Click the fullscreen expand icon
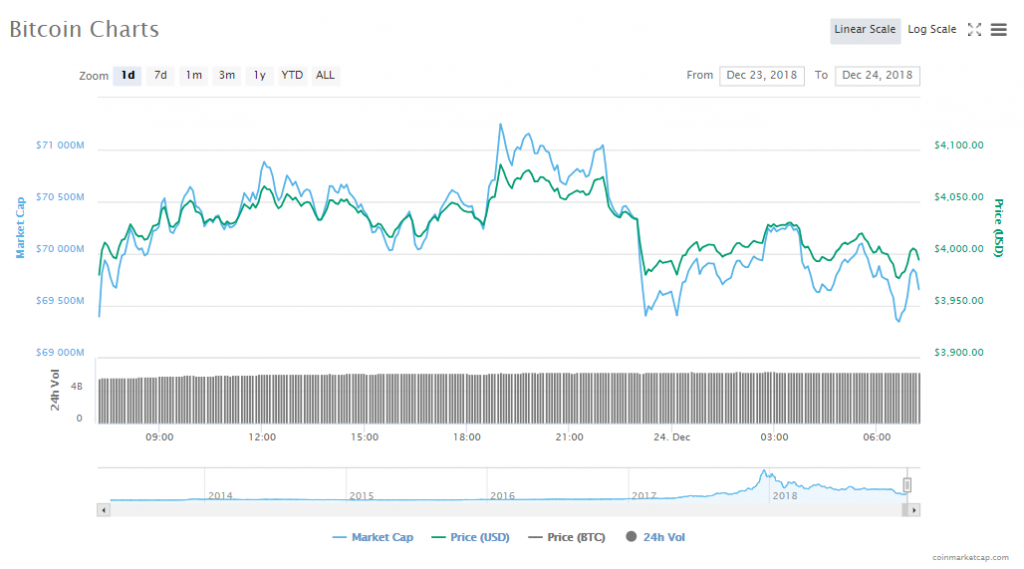Screen dimensions: 1024x569 [974, 30]
